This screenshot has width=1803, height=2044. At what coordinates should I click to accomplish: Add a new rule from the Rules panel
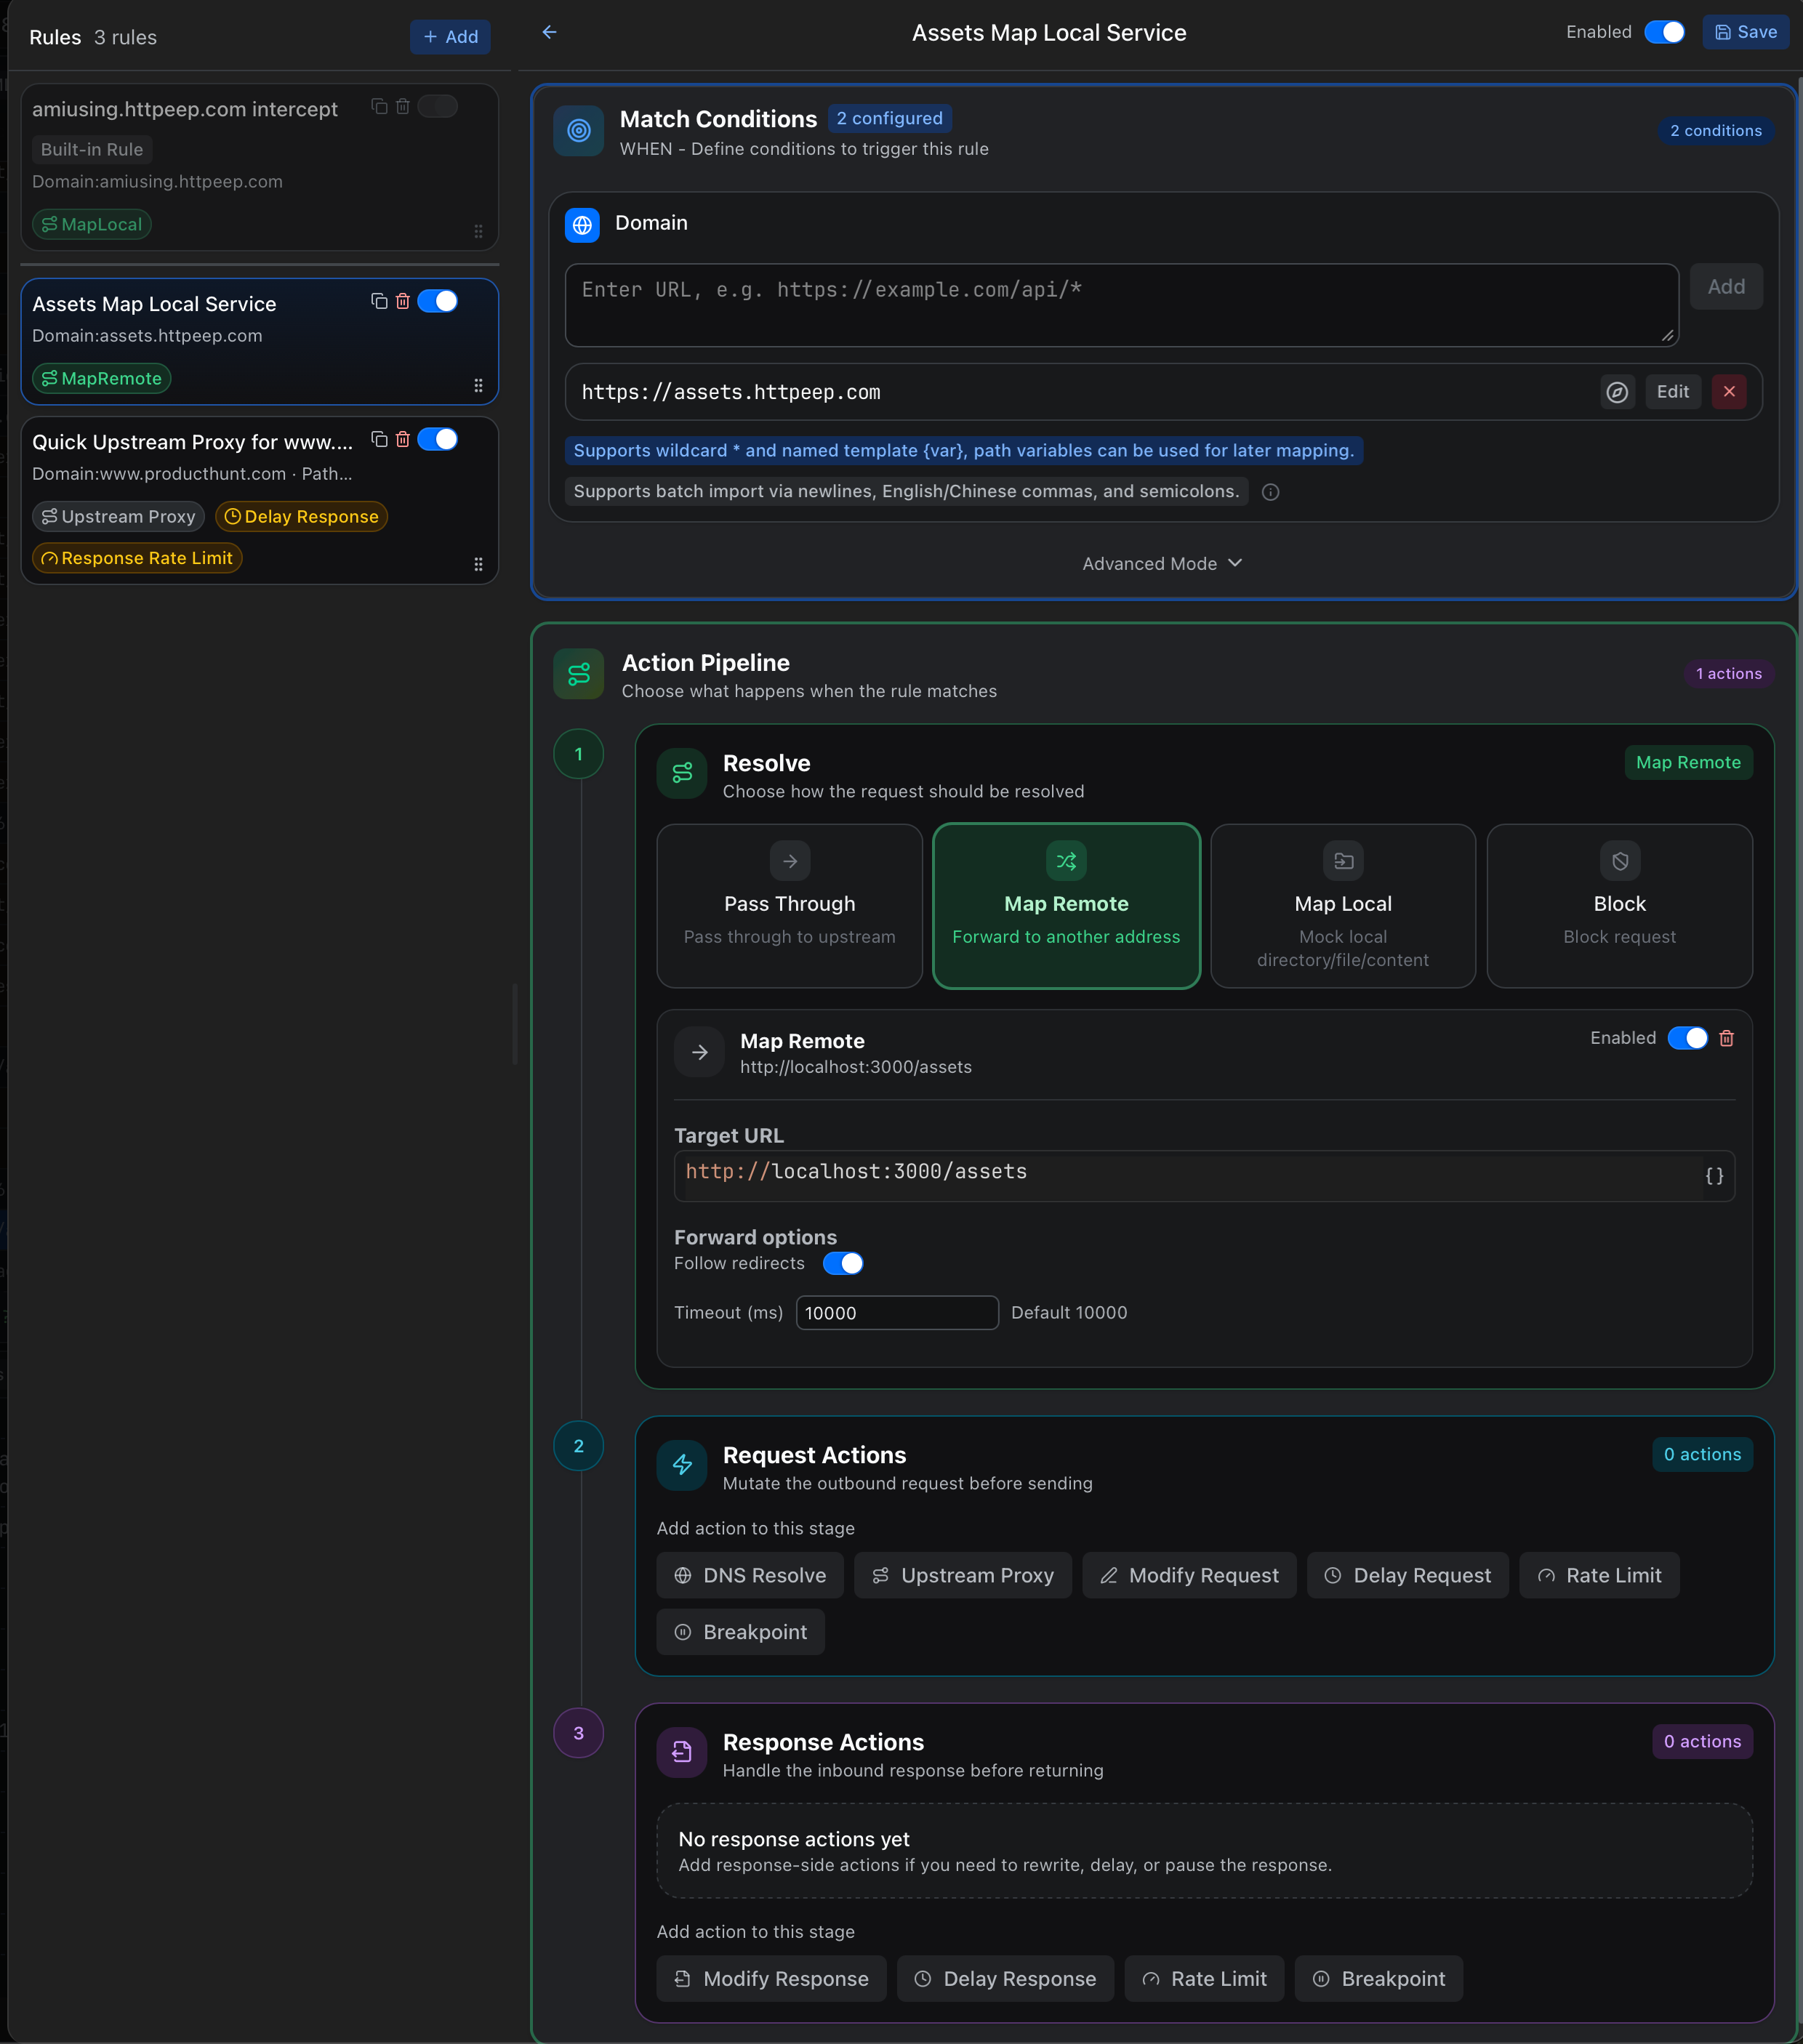point(450,36)
